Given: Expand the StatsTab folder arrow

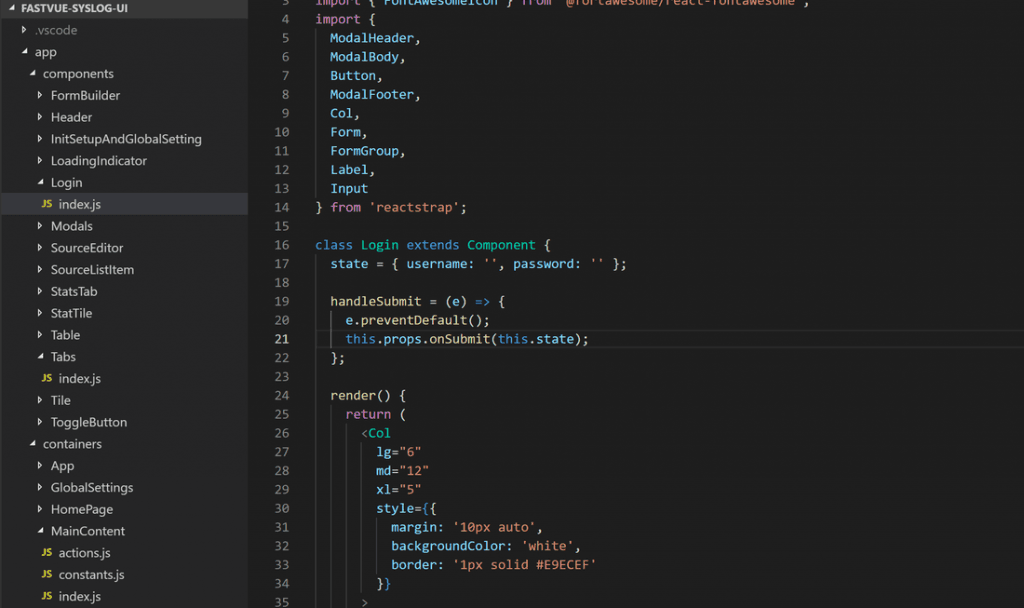Looking at the screenshot, I should 40,291.
